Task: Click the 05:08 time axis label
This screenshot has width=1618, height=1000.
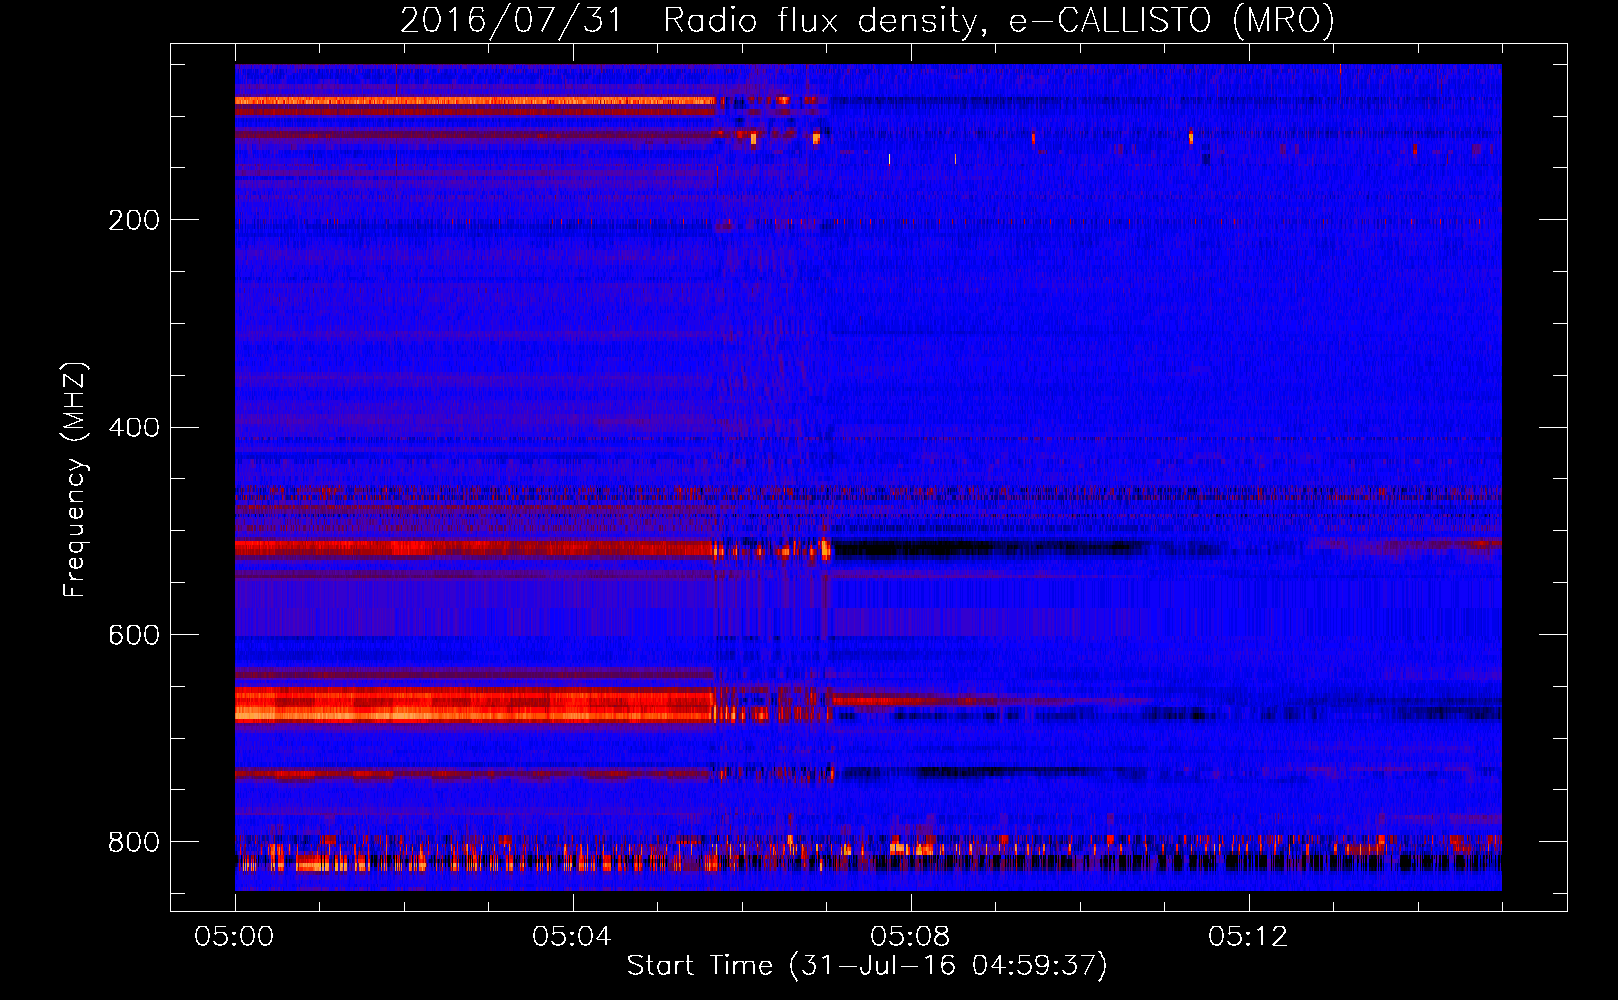Action: [x=910, y=937]
